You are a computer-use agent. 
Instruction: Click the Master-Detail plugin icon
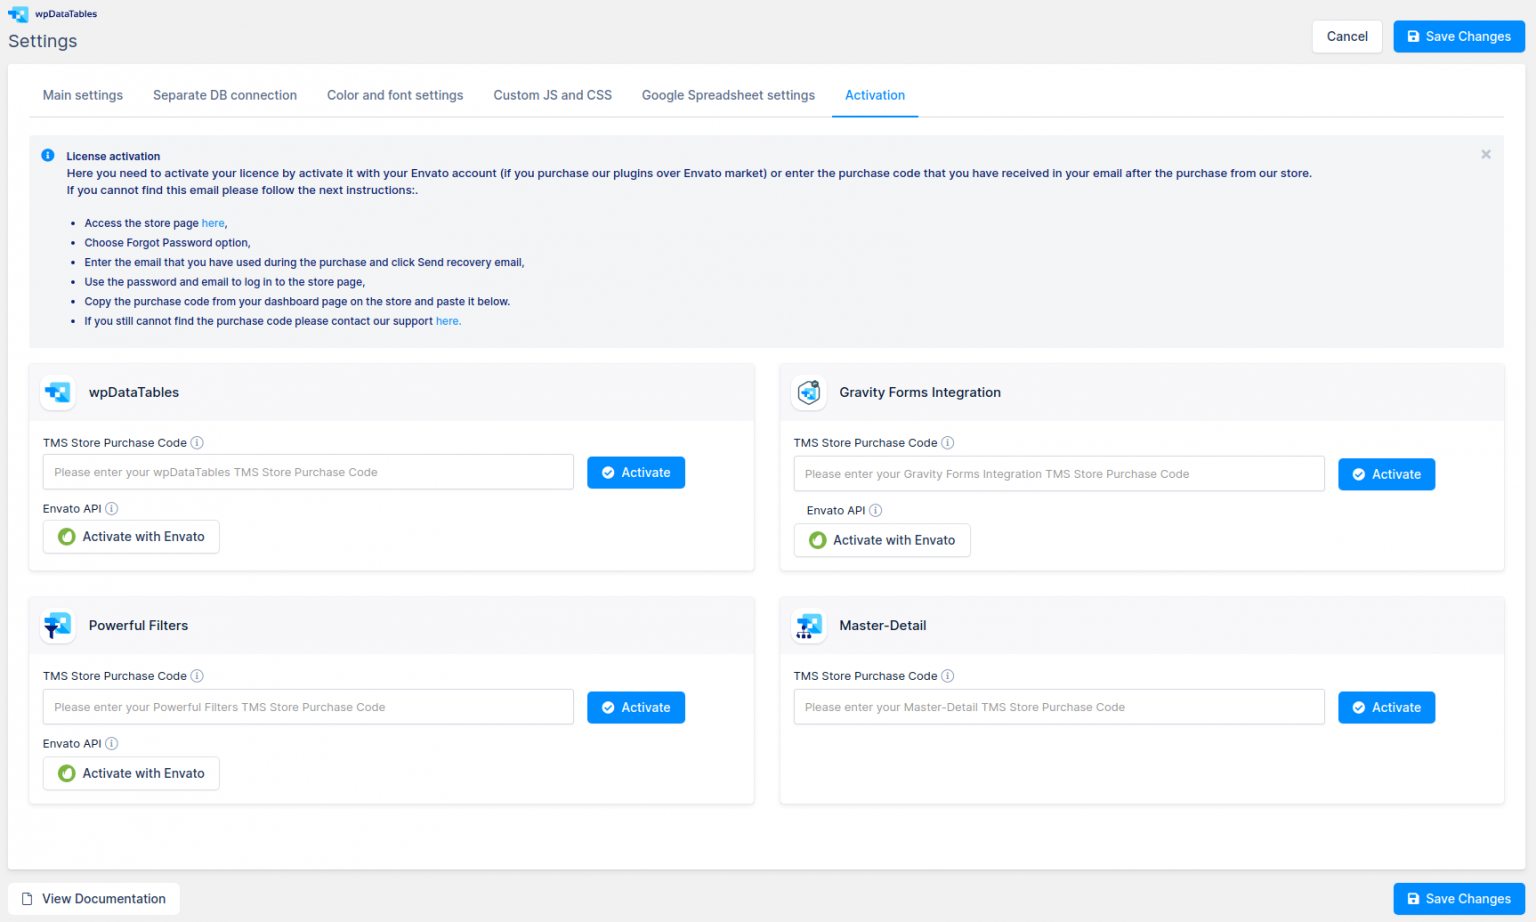[809, 626]
